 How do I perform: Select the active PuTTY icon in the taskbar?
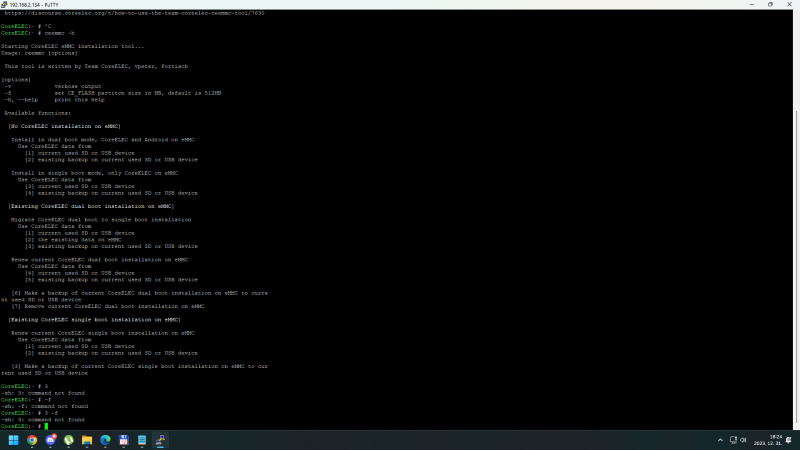point(160,440)
